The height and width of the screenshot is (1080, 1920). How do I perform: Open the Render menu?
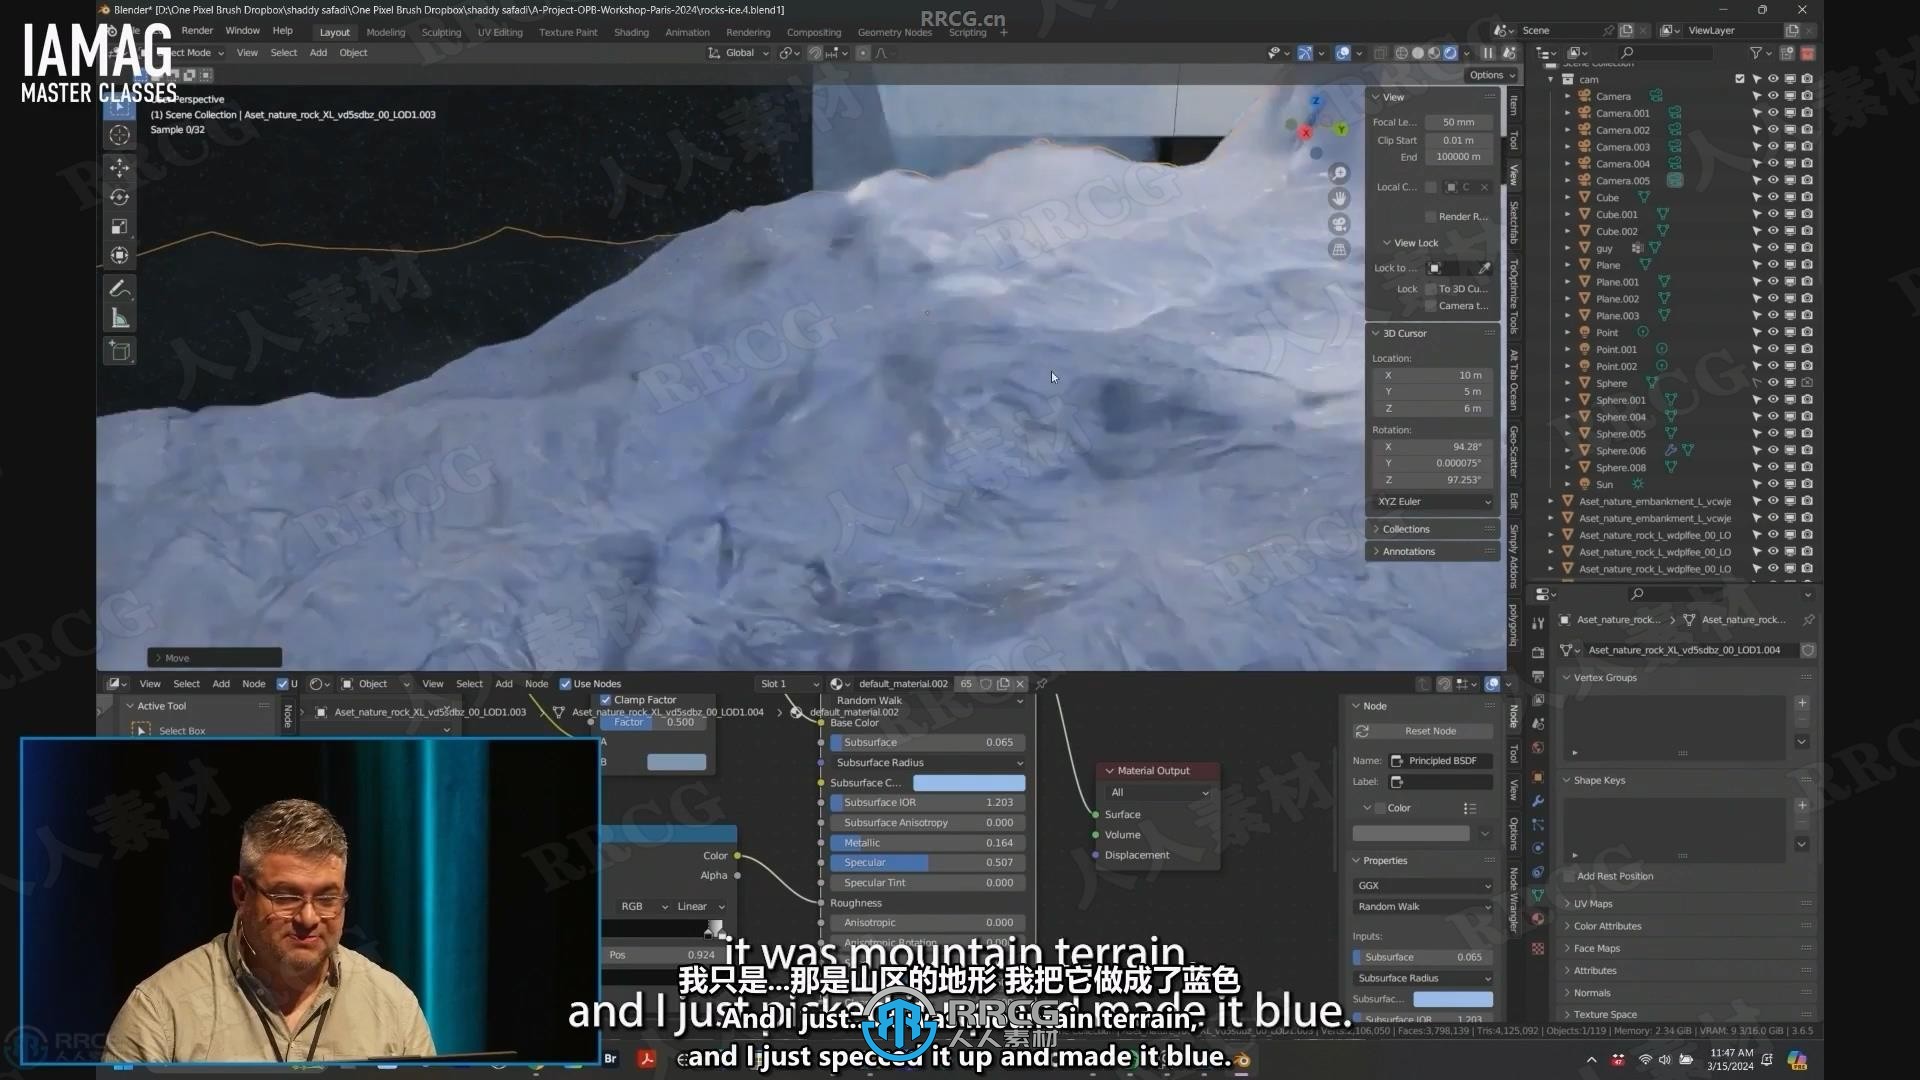pyautogui.click(x=197, y=31)
